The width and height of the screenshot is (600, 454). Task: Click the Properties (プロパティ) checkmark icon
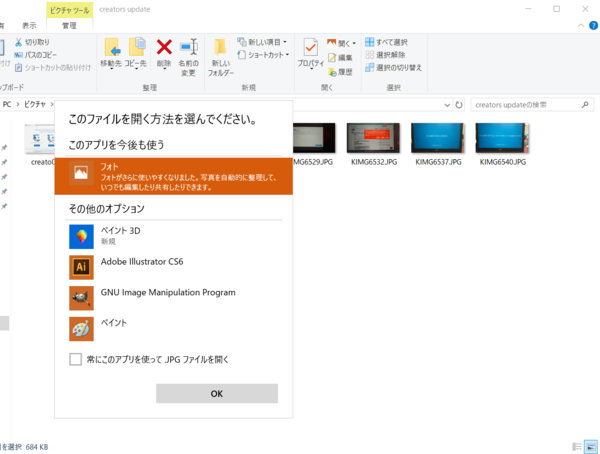click(x=310, y=47)
